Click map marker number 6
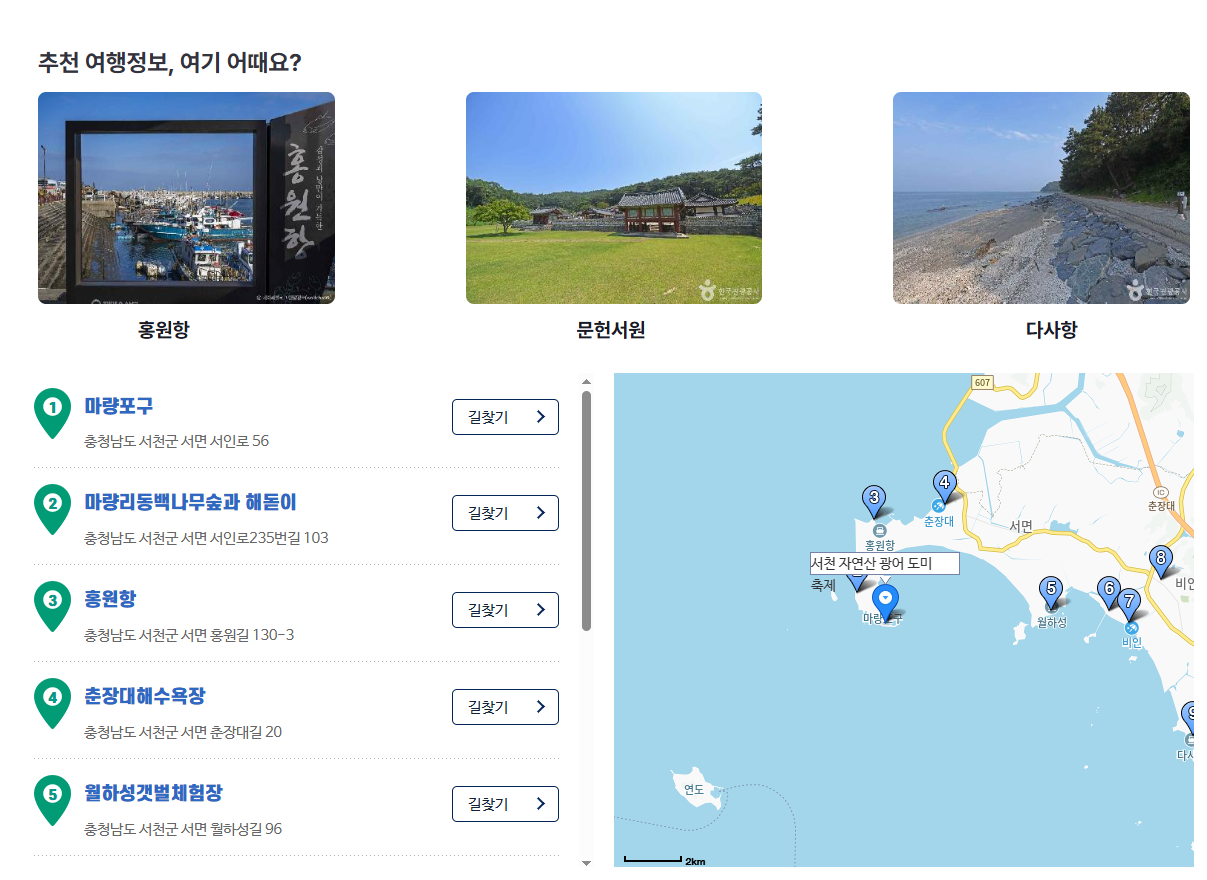Viewport: 1207px width, 880px height. 1107,592
